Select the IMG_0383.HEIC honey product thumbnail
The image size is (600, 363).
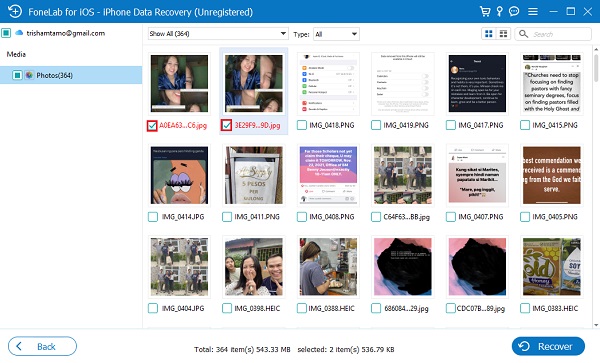pos(552,267)
